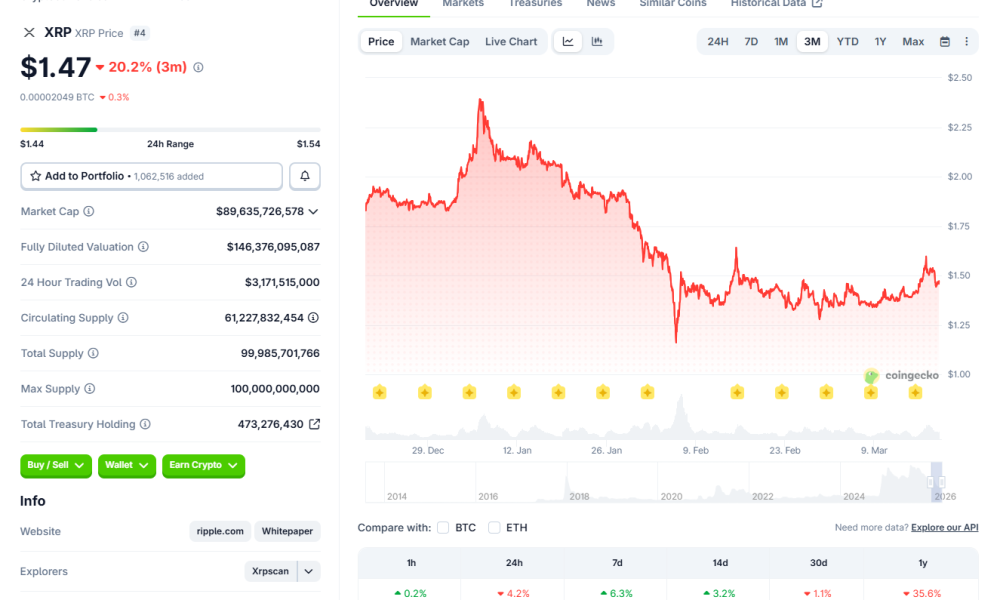Switch the chart to Market Cap view
The image size is (1000, 600).
coord(439,42)
